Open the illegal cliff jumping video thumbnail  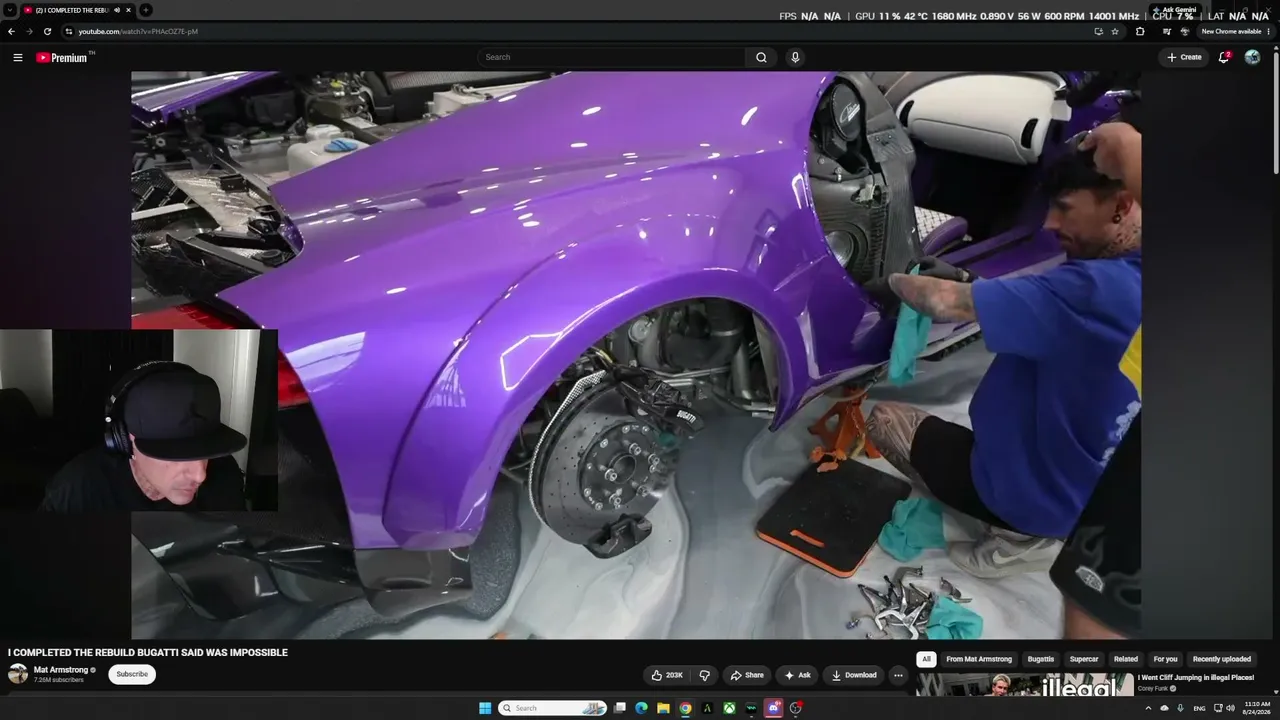point(1025,685)
